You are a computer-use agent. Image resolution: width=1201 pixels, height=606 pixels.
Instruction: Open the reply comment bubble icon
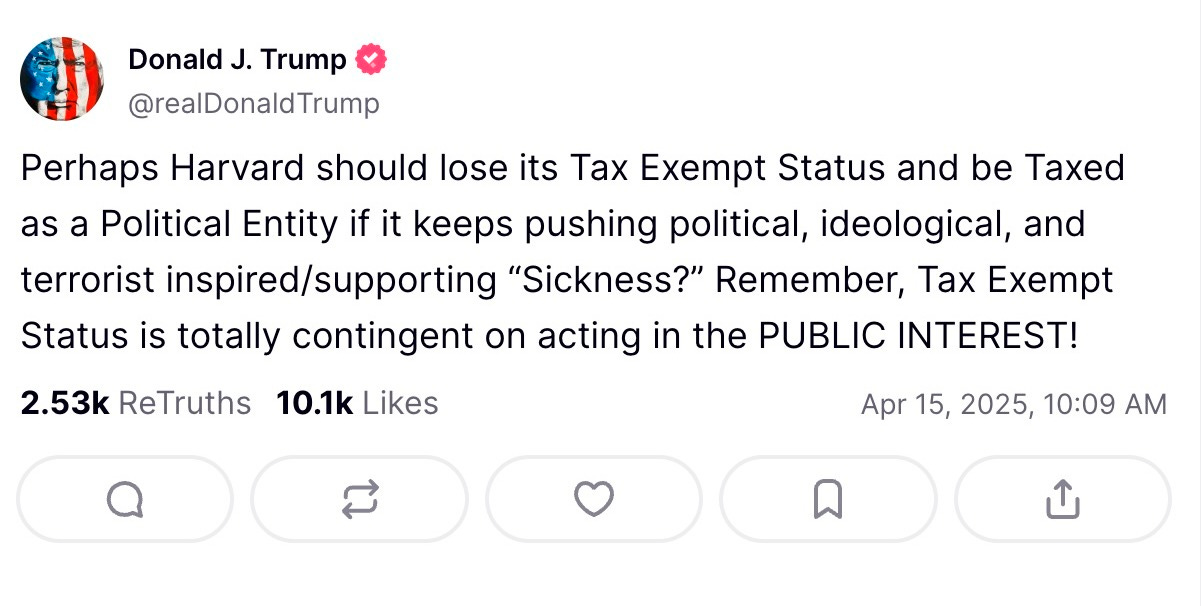[x=123, y=499]
